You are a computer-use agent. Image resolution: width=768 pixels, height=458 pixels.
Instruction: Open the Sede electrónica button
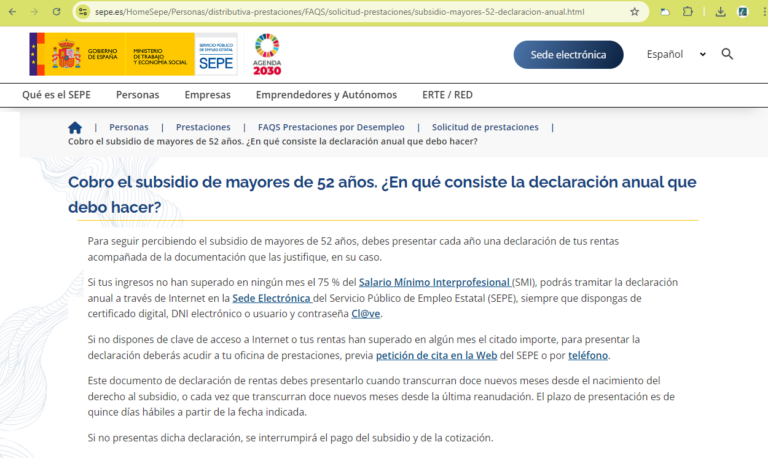click(x=568, y=54)
